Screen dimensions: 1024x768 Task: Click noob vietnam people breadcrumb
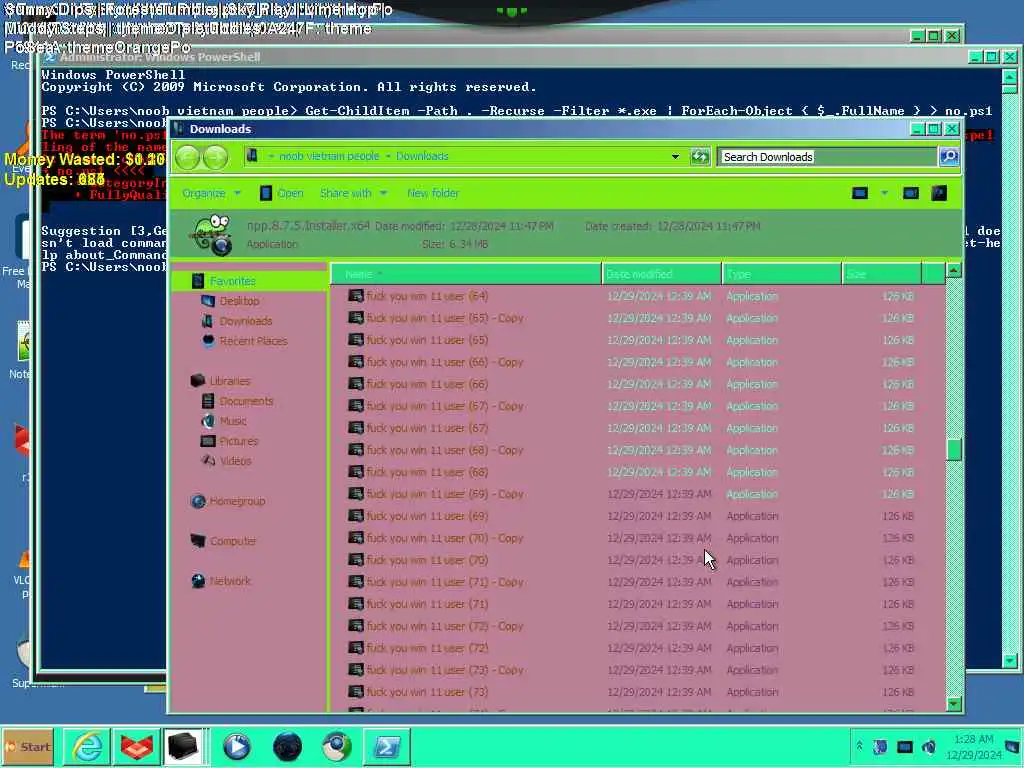click(x=328, y=156)
